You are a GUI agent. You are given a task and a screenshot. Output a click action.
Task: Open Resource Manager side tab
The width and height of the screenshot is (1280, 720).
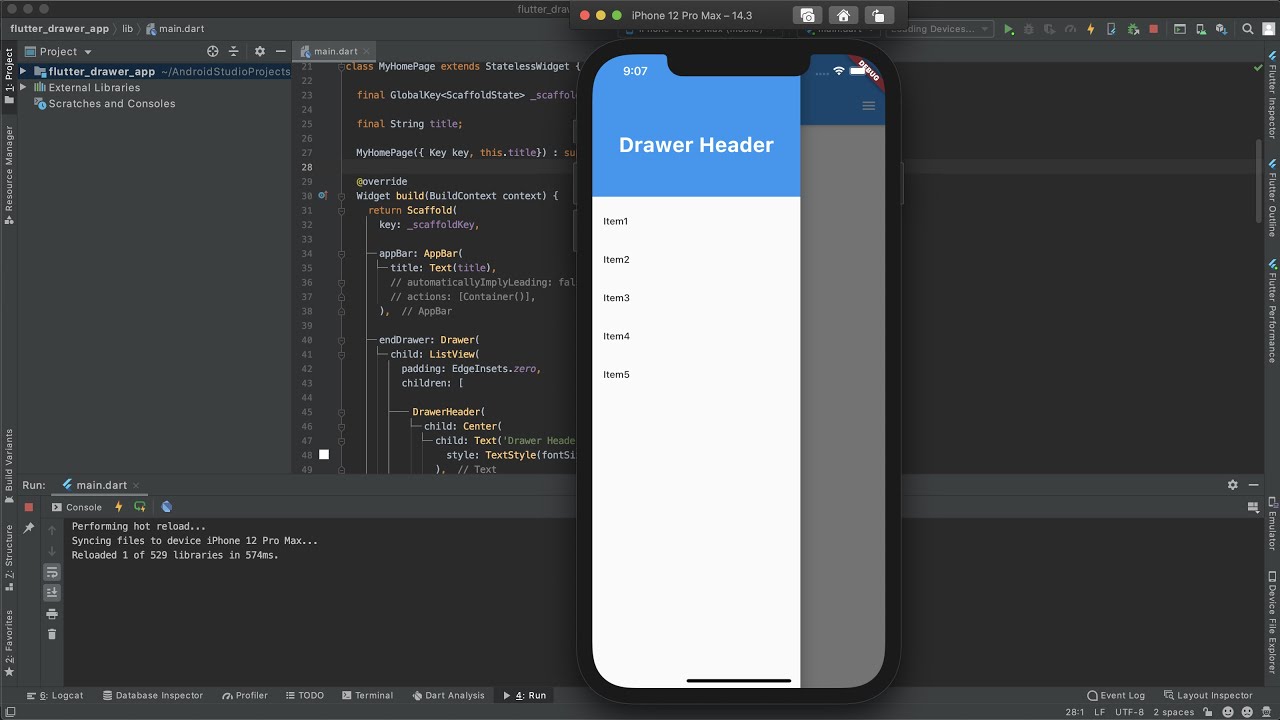9,175
